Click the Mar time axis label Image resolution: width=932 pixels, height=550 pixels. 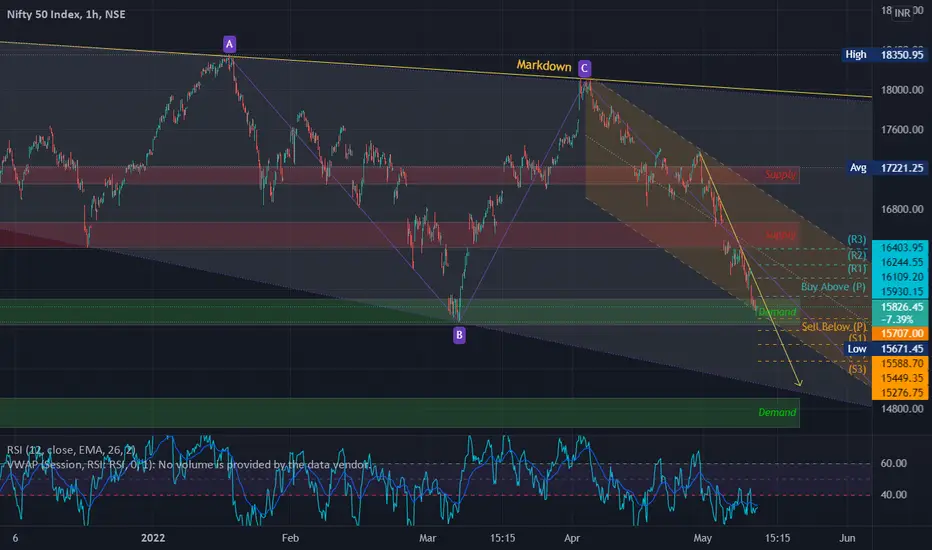[x=427, y=538]
